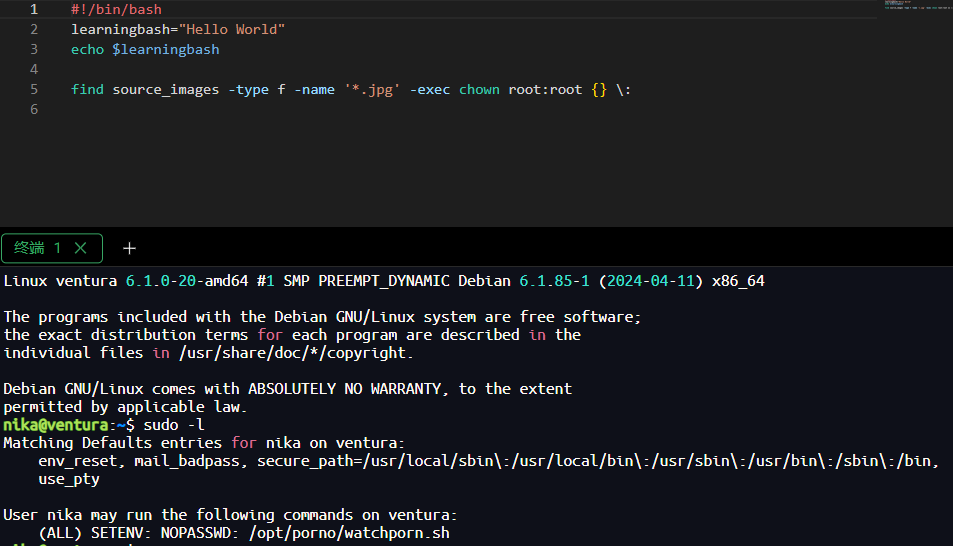Click the chown word in line 5
This screenshot has width=953, height=546.
click(x=479, y=89)
